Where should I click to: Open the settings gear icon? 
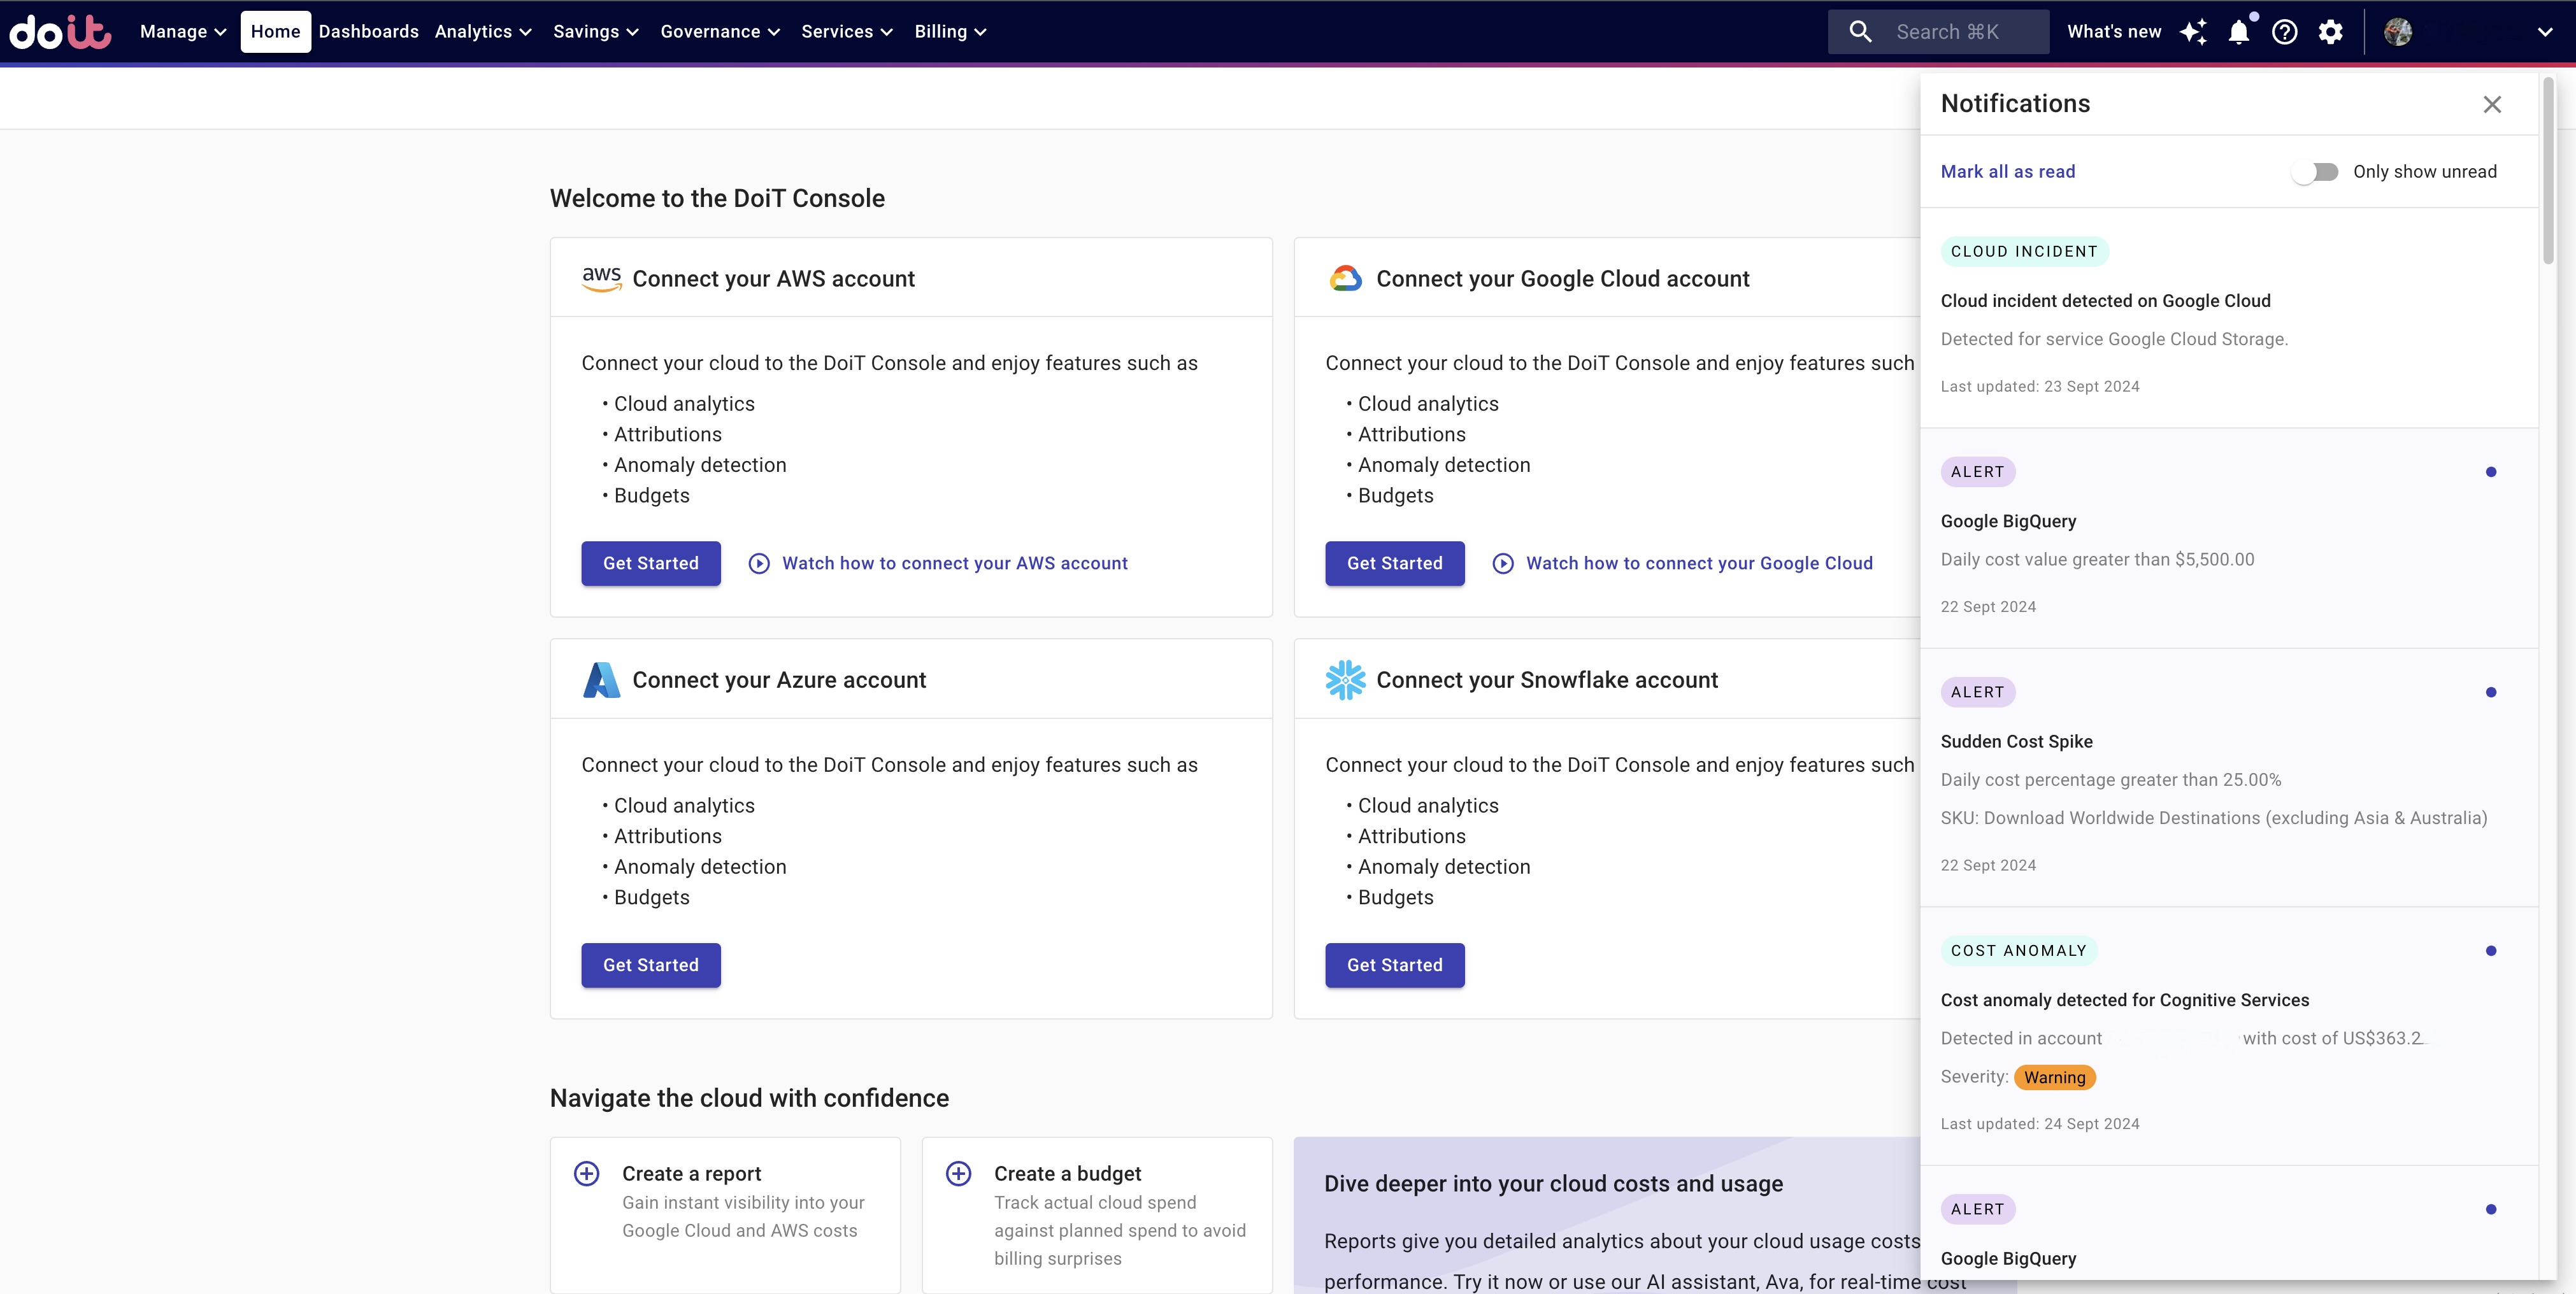[2330, 32]
